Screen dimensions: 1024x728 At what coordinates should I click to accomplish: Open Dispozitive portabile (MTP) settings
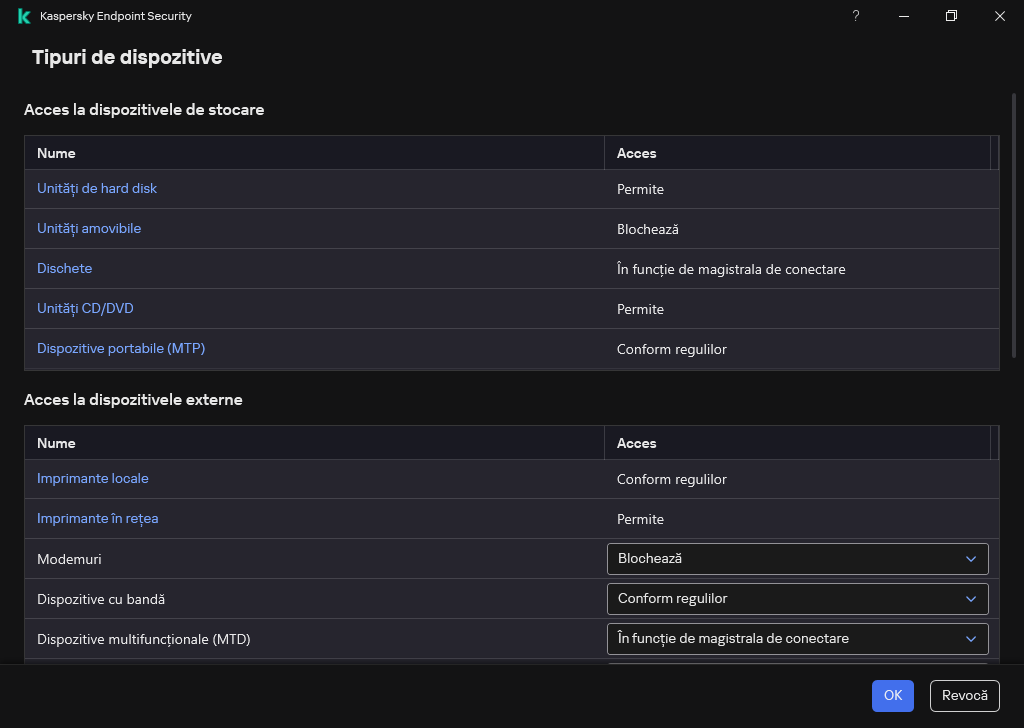(x=120, y=348)
